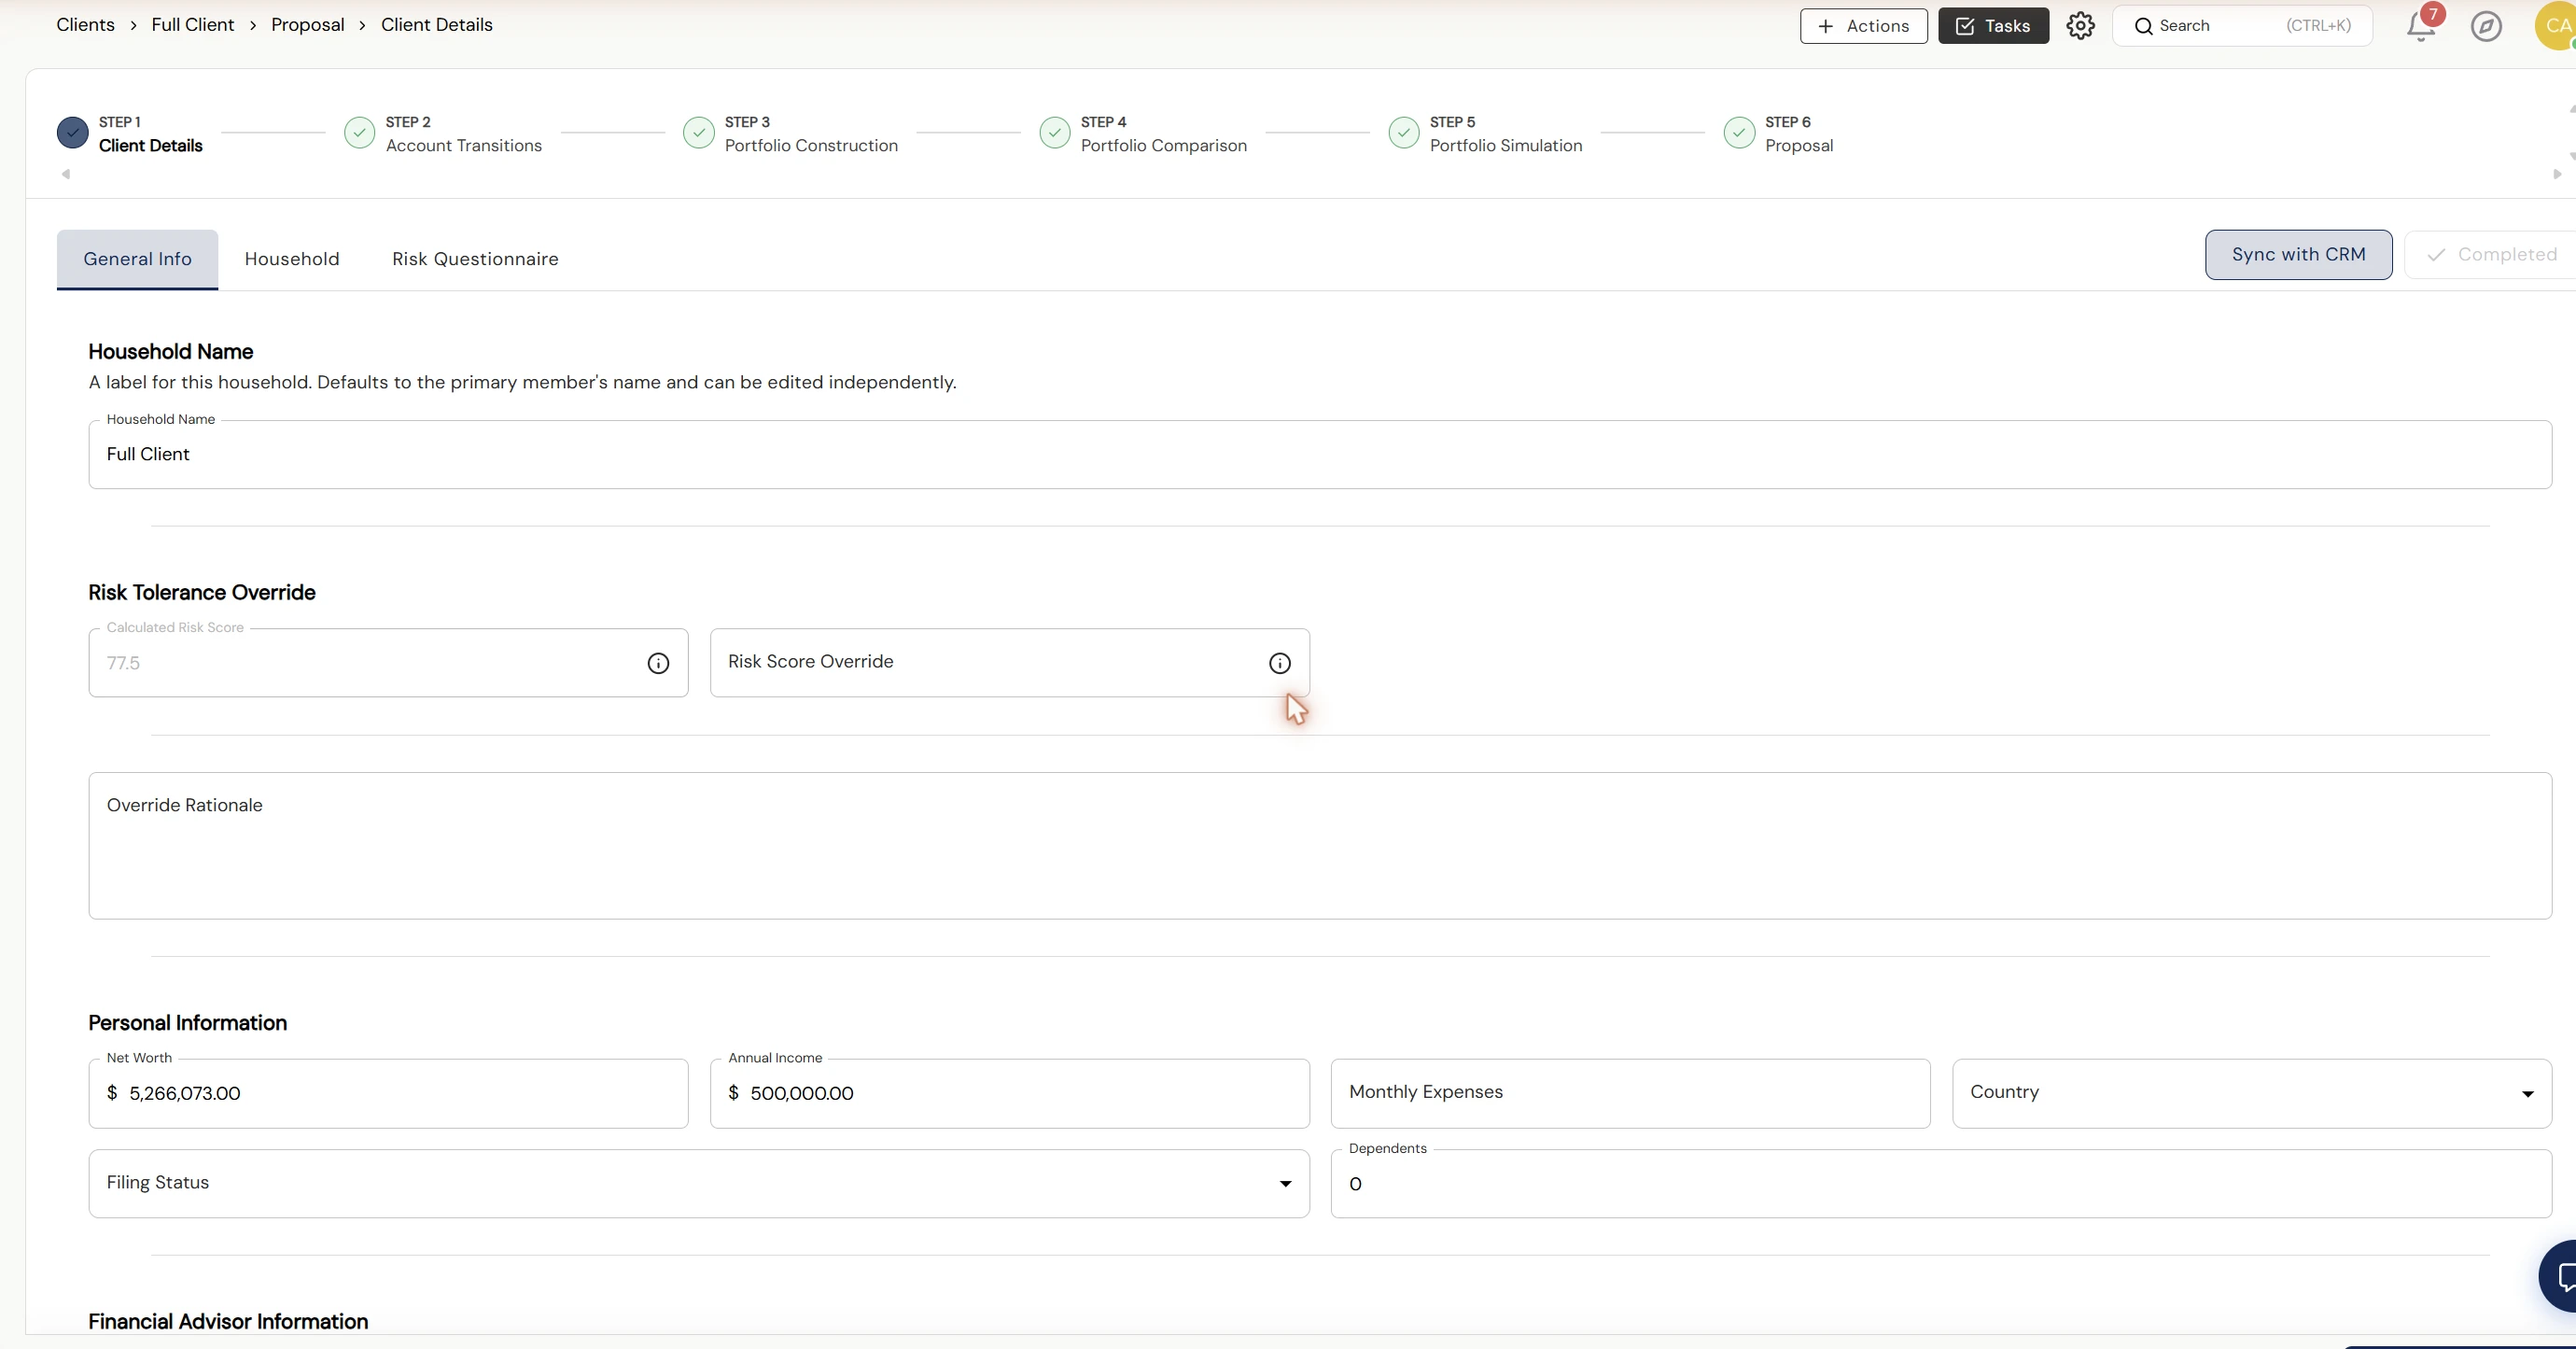
Task: Click stepper scroll-left arrow
Action: click(x=66, y=174)
